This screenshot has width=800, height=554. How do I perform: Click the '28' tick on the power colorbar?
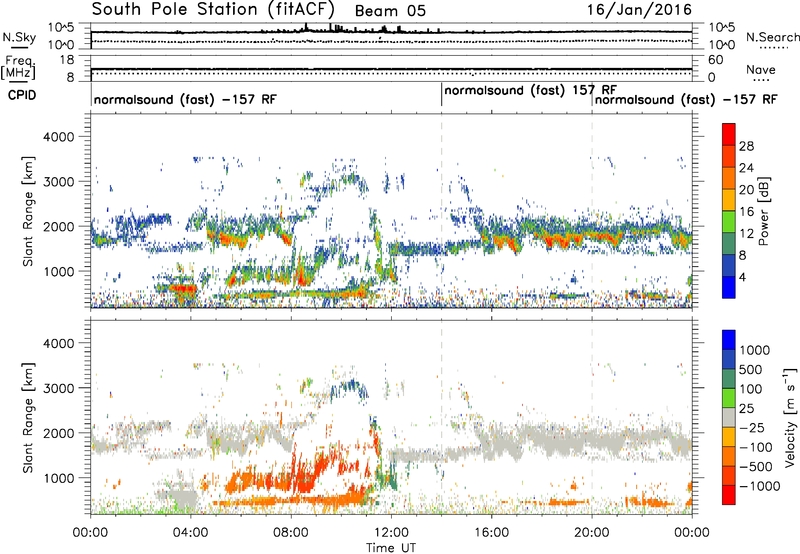(x=746, y=146)
